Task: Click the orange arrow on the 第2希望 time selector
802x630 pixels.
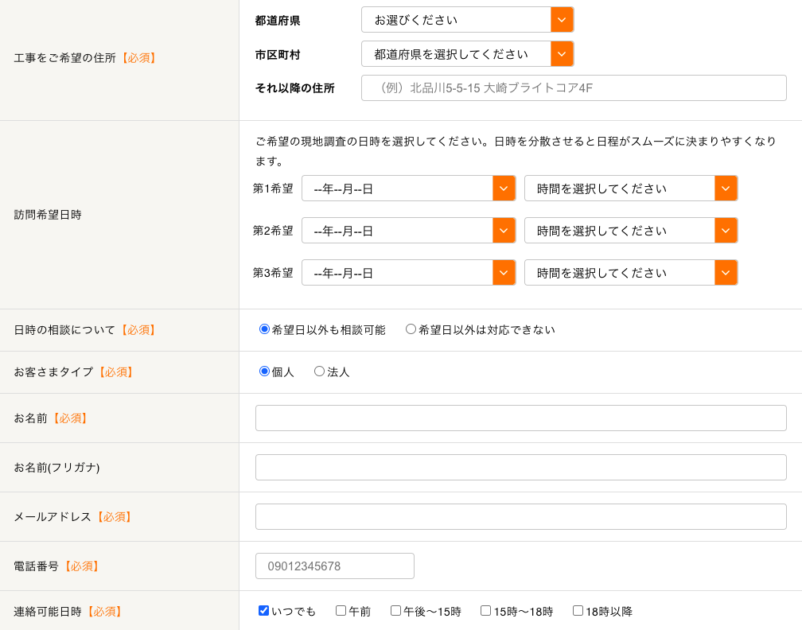Action: coord(727,230)
